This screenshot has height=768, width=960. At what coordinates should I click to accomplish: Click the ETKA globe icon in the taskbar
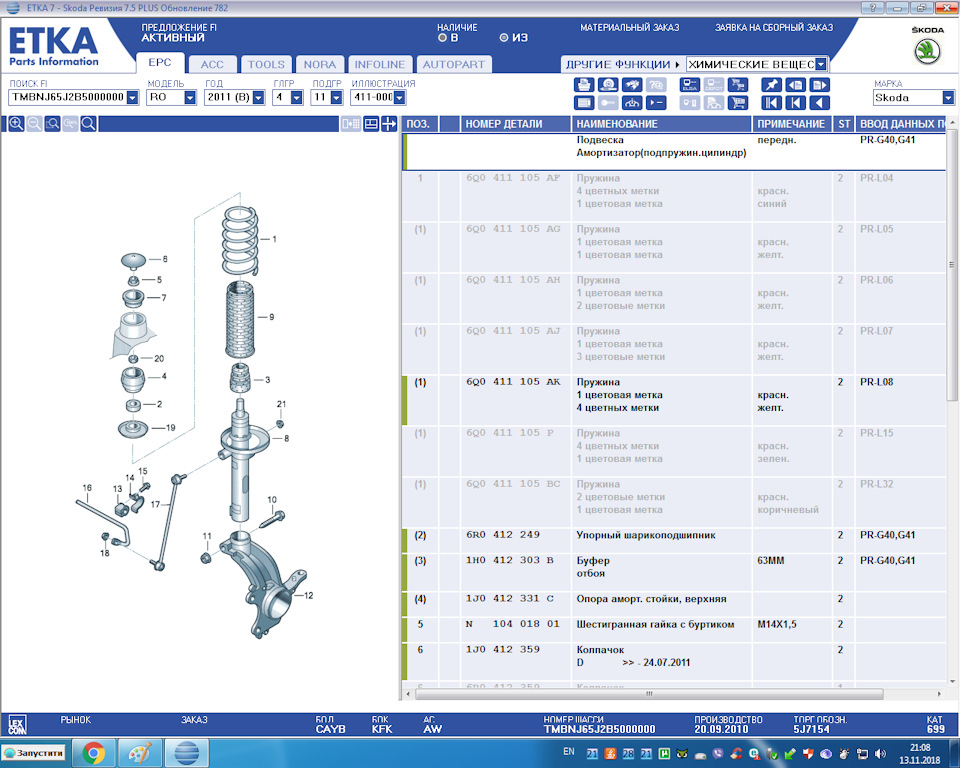click(x=186, y=753)
